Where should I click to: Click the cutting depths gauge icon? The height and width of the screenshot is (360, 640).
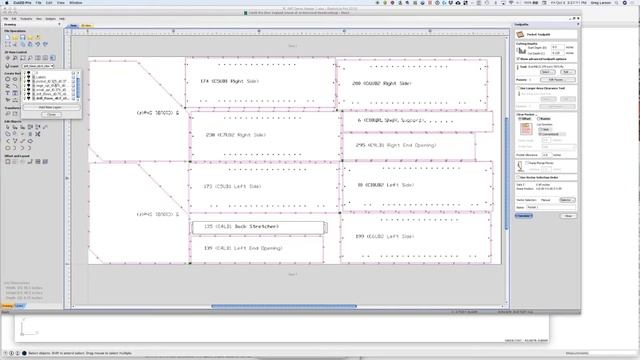click(x=521, y=50)
